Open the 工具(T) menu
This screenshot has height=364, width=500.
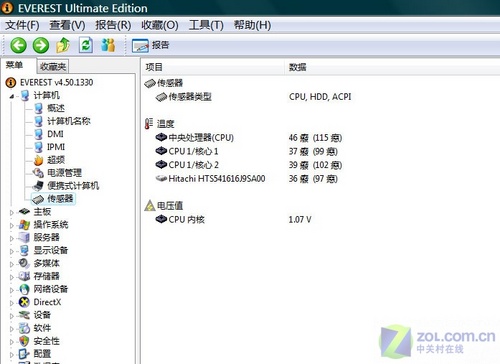pos(206,25)
